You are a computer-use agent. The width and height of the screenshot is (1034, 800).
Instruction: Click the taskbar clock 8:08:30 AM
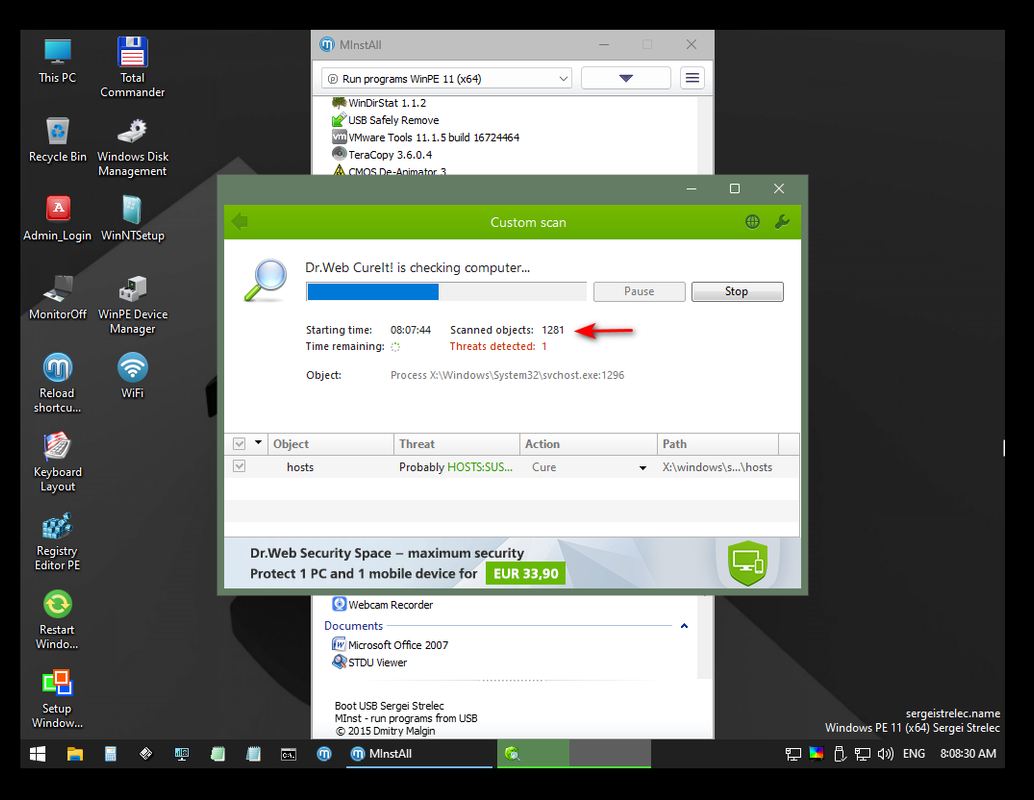tap(967, 754)
